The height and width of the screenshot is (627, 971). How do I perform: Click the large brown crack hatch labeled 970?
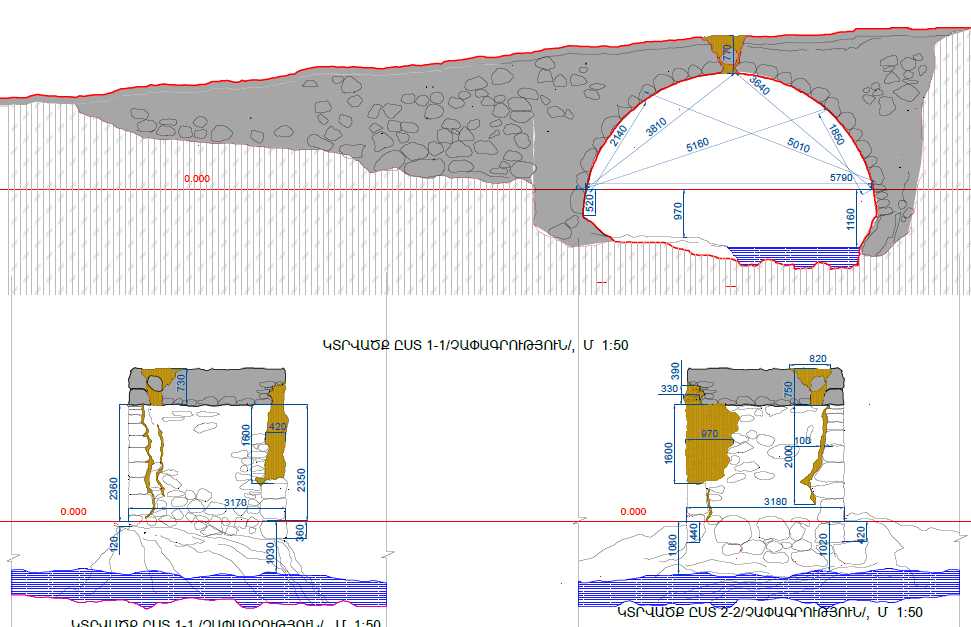point(710,440)
